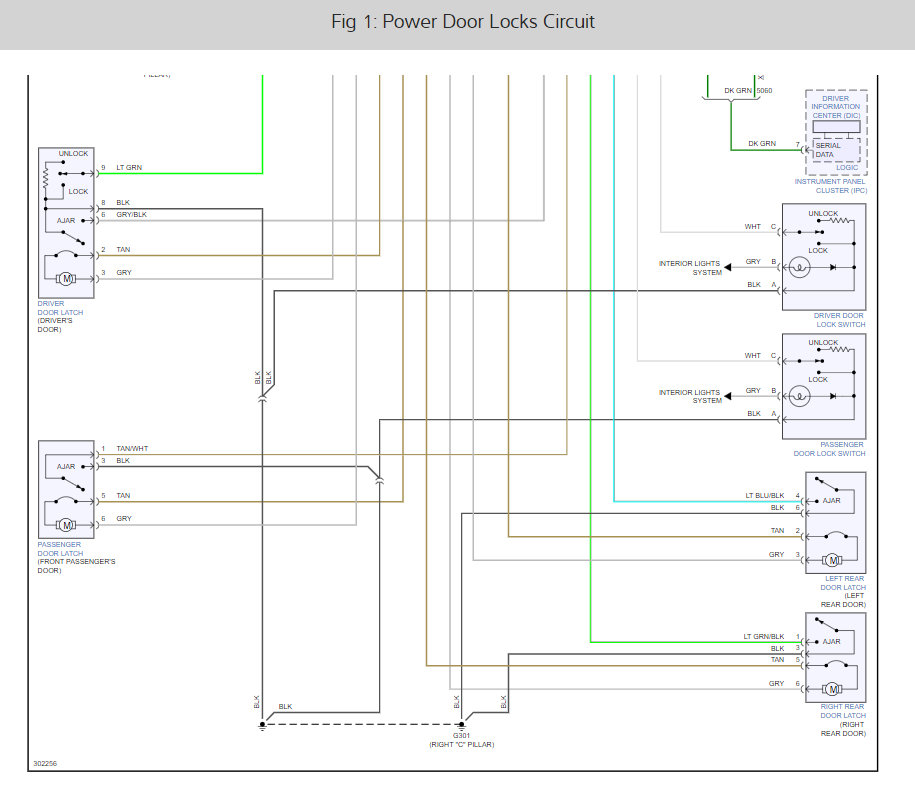Click the DIC display rectangle in the IPC
The height and width of the screenshot is (794, 915).
tap(836, 127)
